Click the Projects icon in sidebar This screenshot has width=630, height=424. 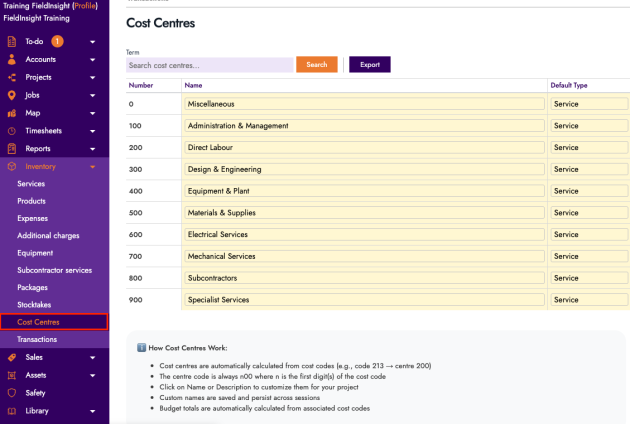(x=12, y=77)
